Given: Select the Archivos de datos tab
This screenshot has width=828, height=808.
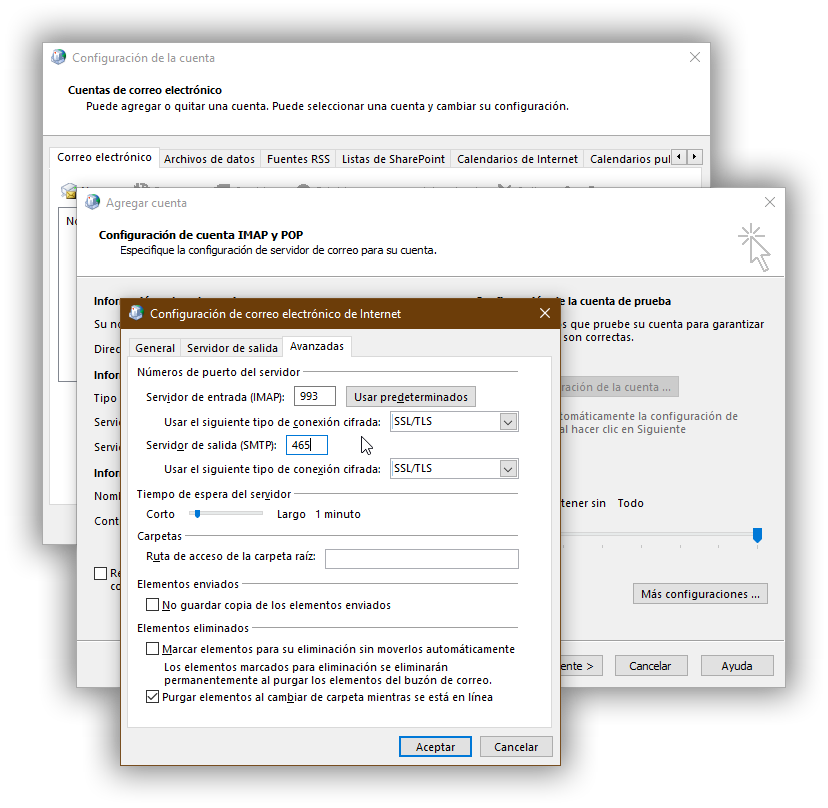Looking at the screenshot, I should click(209, 158).
